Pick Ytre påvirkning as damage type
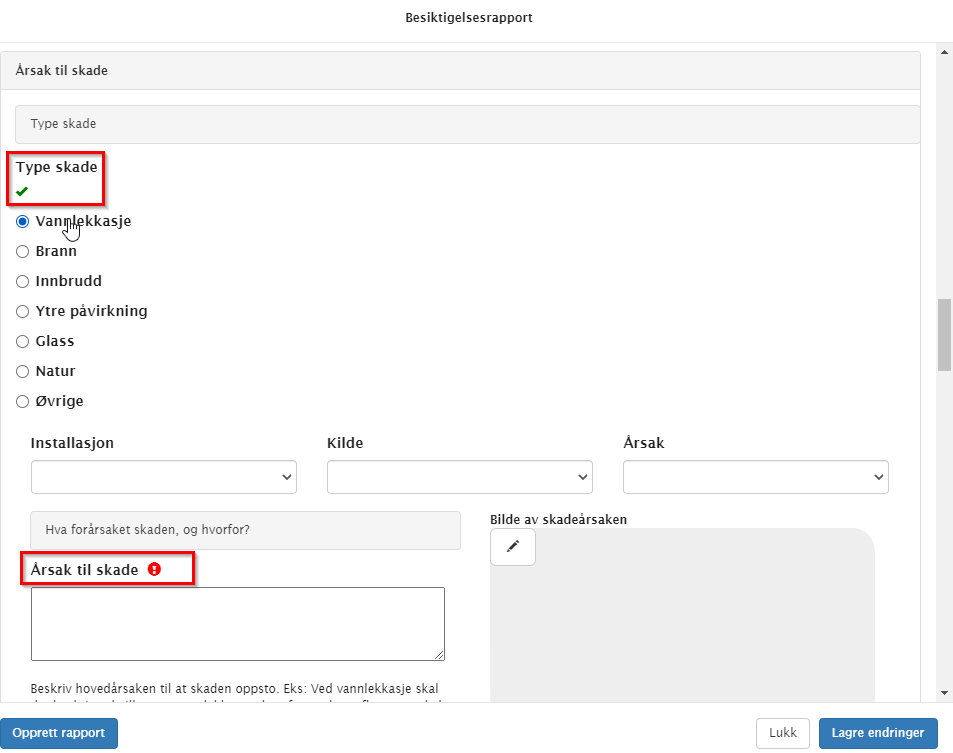 pos(23,312)
